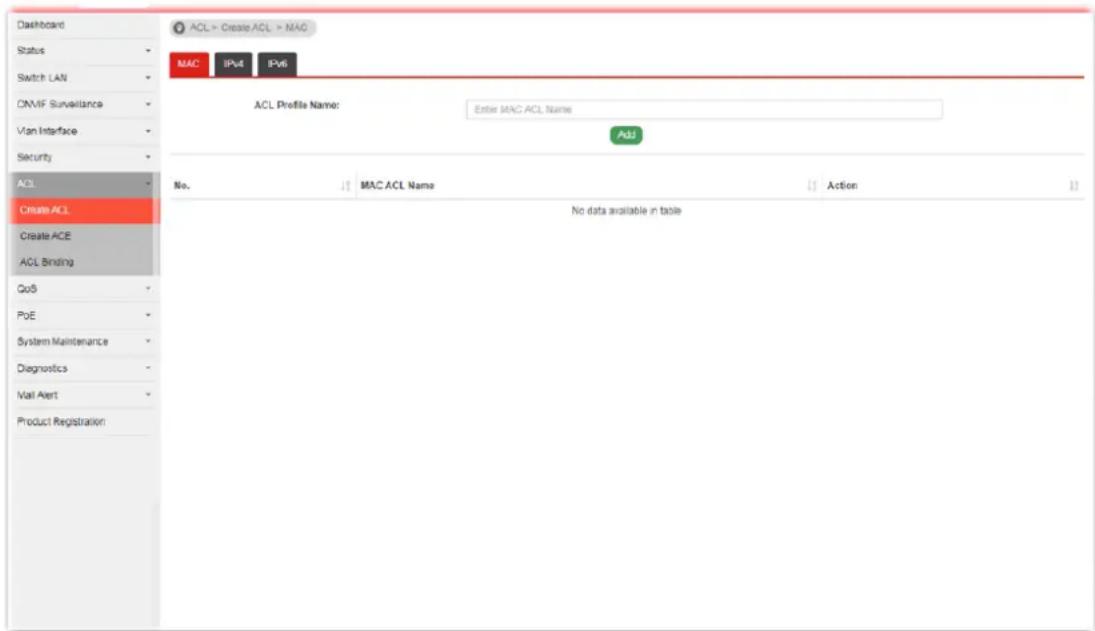Click the ACL Profile Name label

click(297, 105)
